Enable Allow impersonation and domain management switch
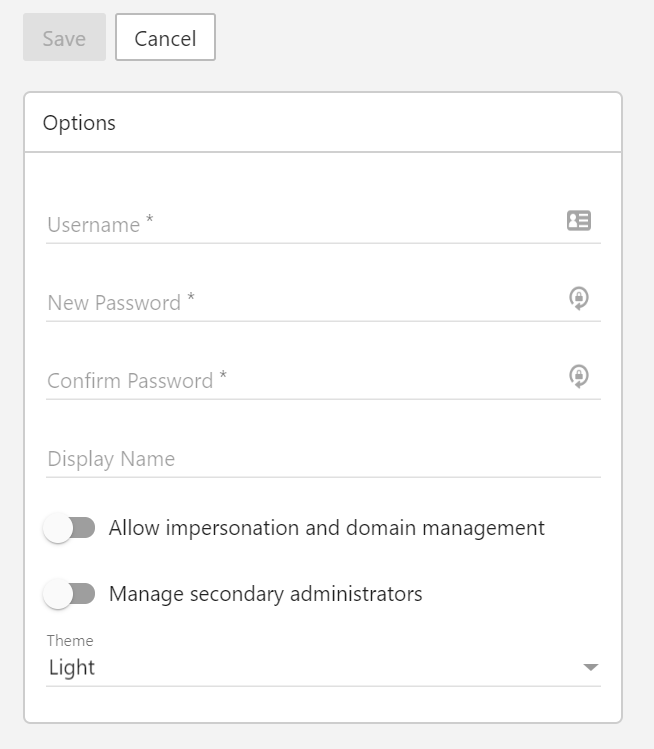Screen dimensions: 654x749 [x=69, y=528]
